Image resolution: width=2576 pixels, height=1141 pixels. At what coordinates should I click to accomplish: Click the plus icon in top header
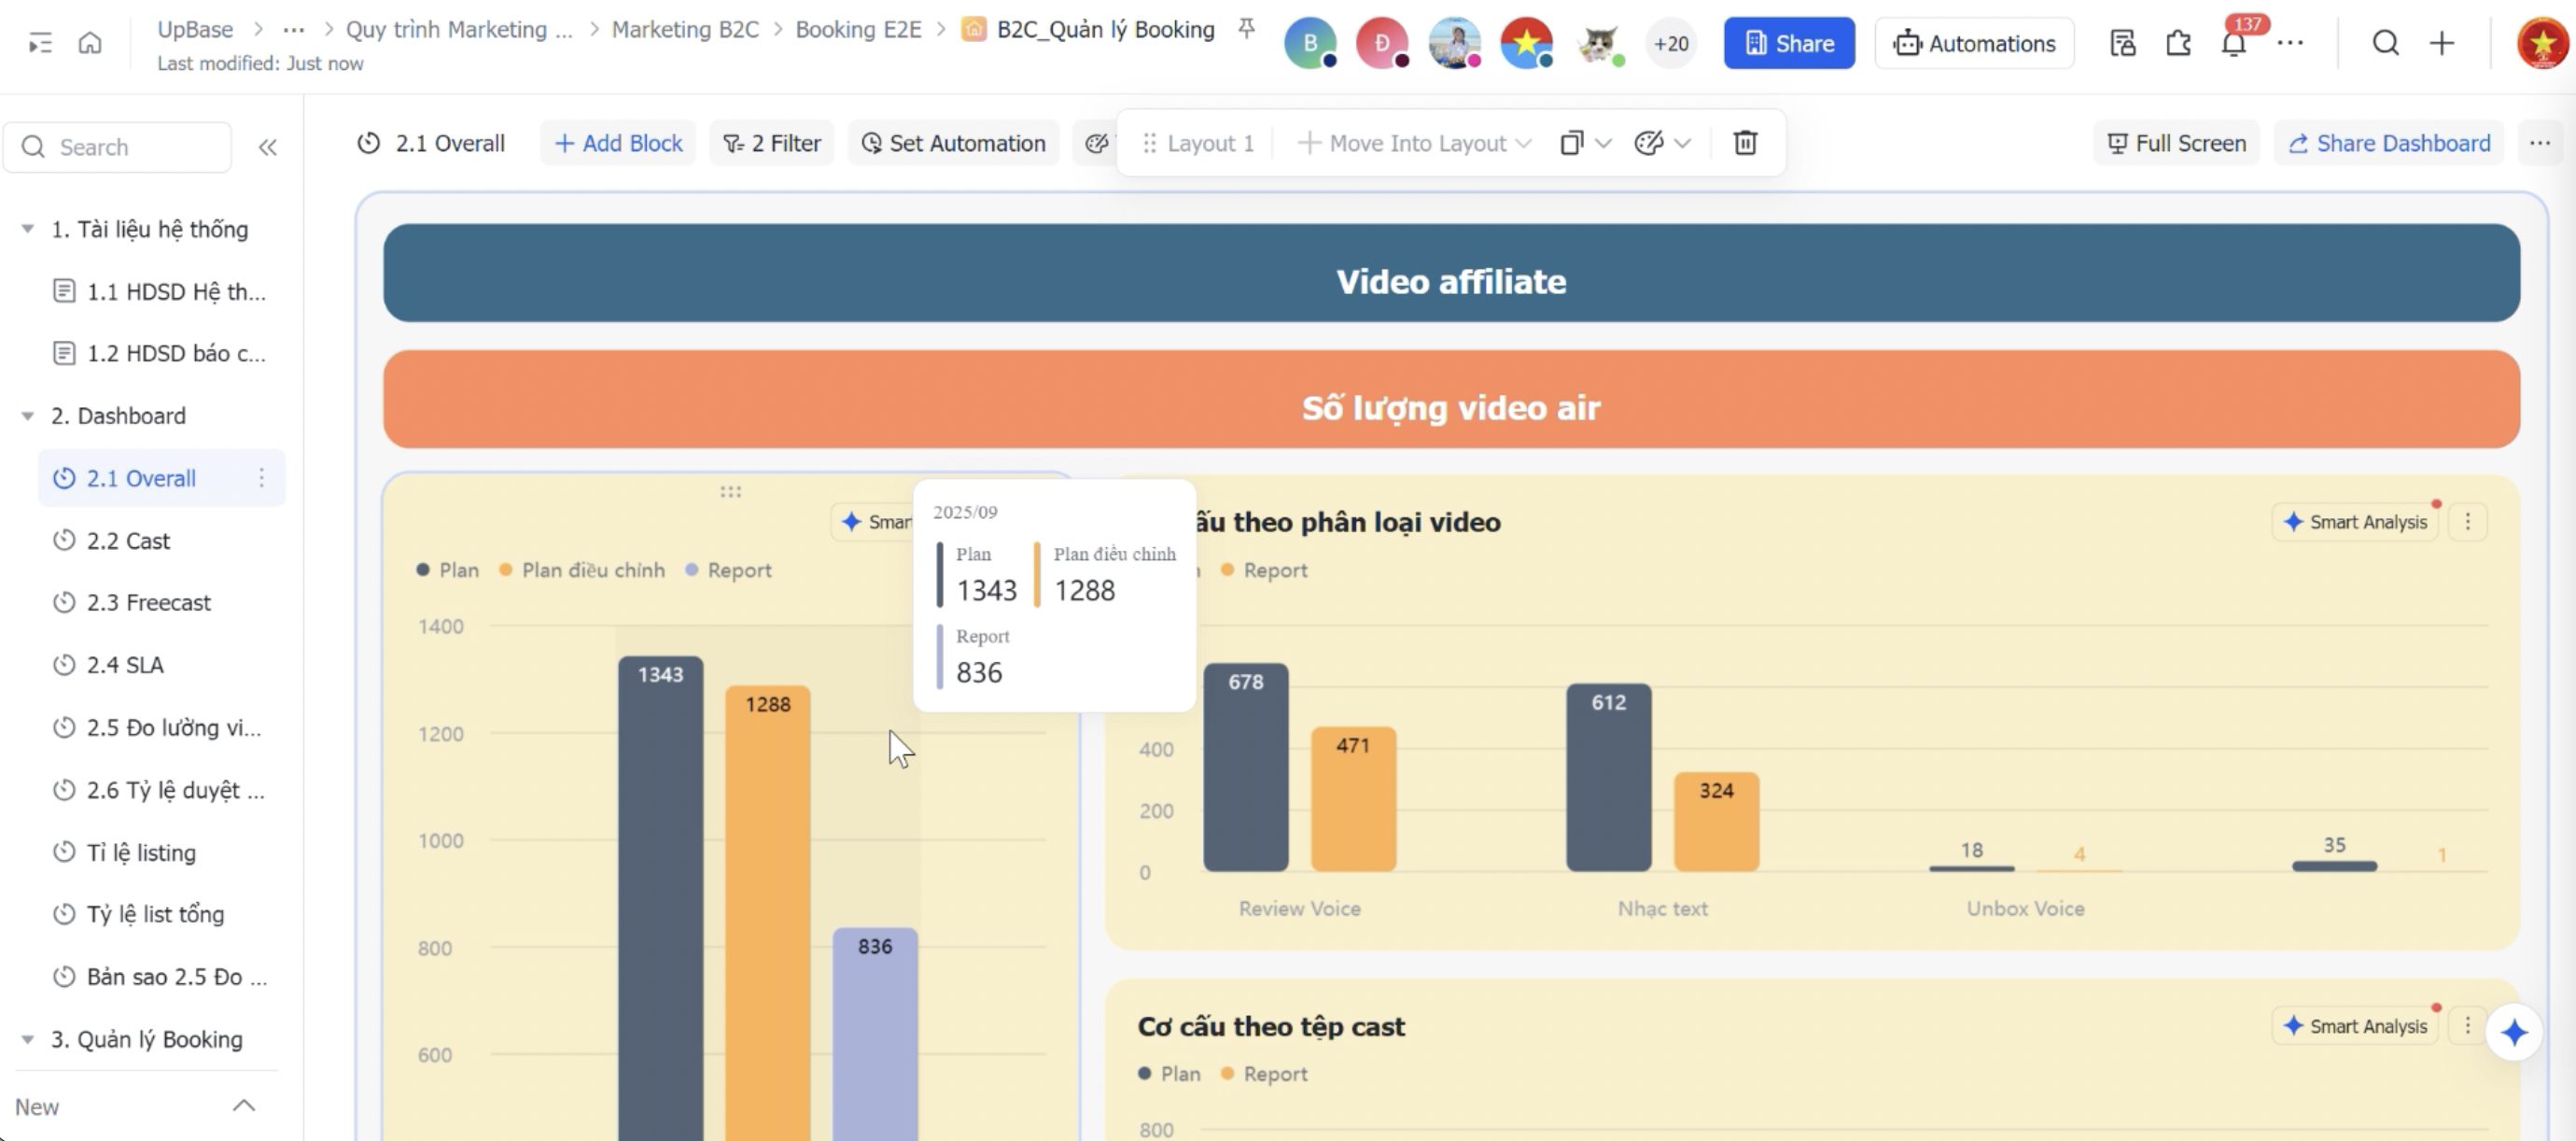tap(2442, 43)
